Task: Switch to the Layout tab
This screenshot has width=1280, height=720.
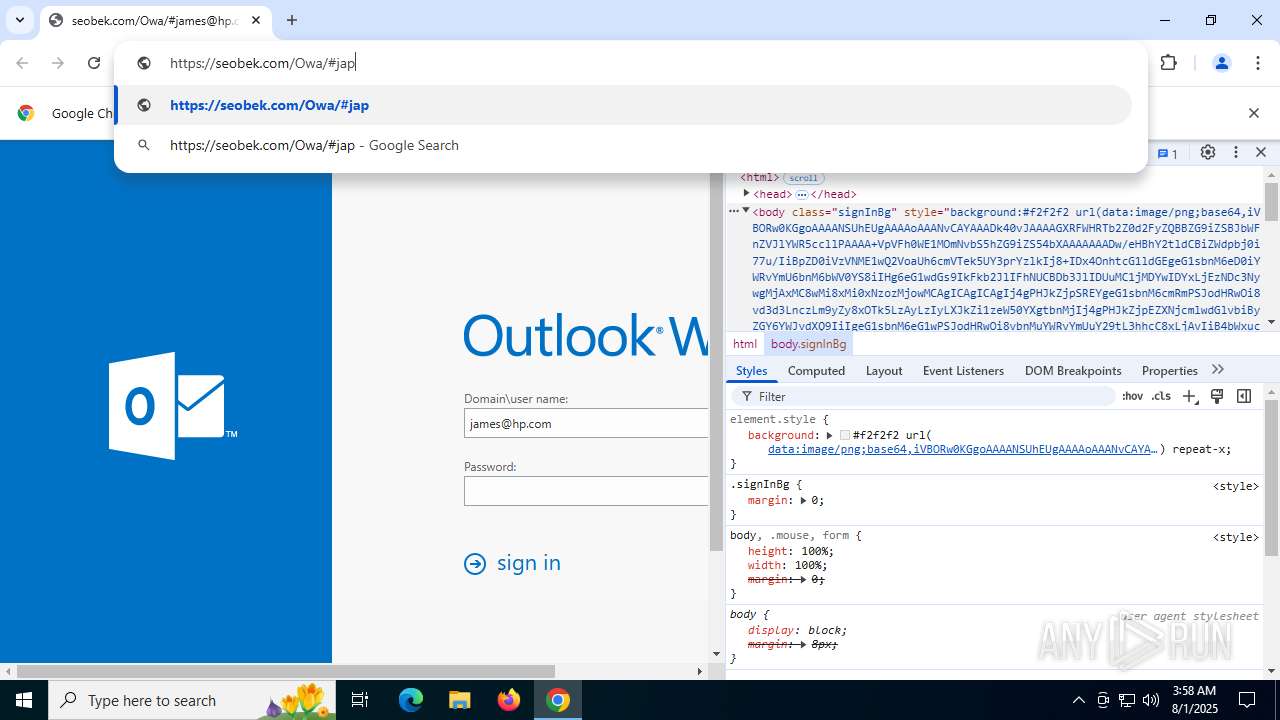Action: (x=884, y=370)
